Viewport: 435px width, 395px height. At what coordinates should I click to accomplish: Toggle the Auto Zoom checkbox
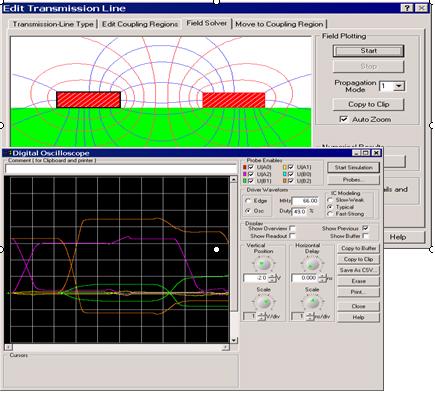click(x=343, y=119)
